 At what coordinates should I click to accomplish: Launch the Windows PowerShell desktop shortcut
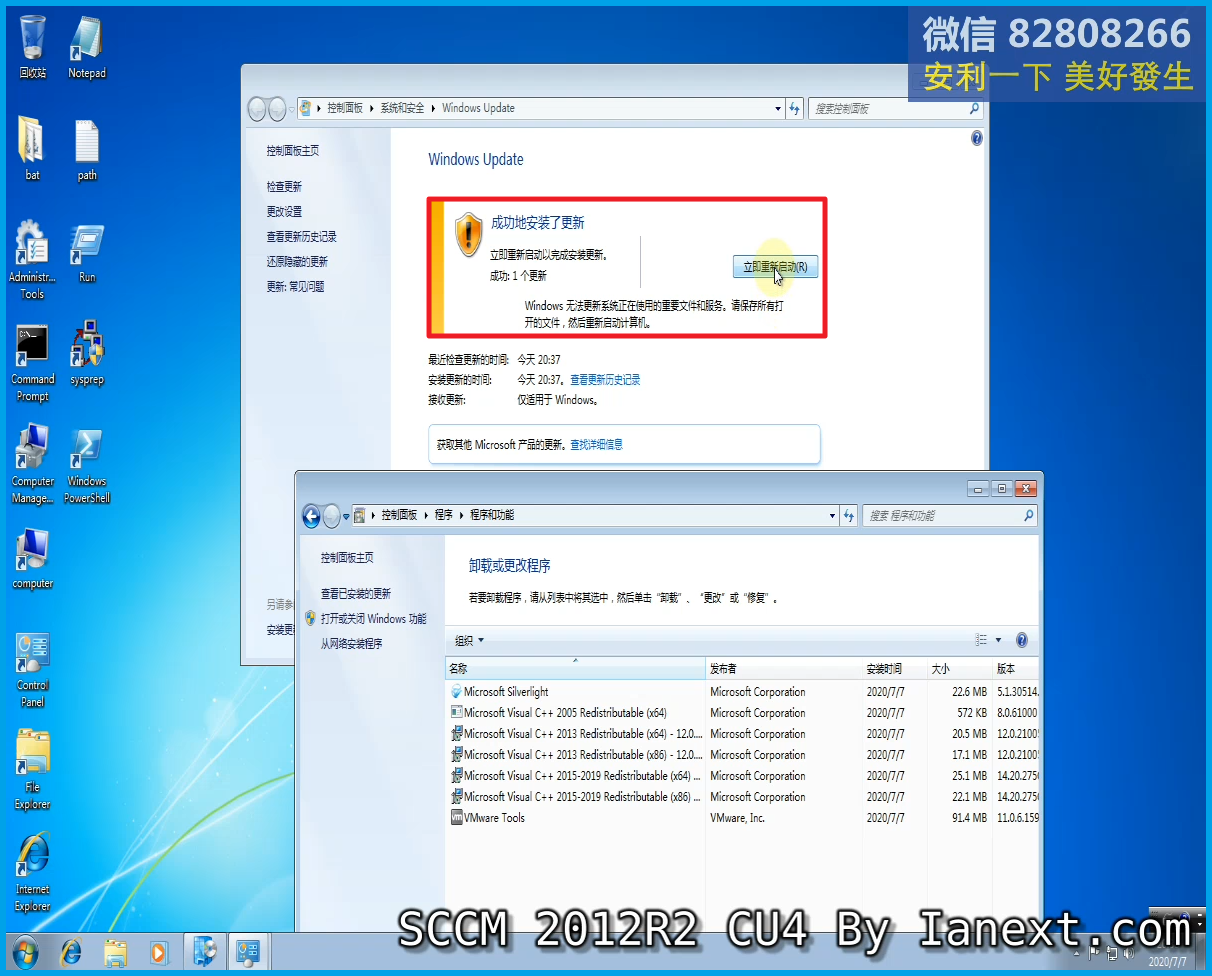(87, 465)
